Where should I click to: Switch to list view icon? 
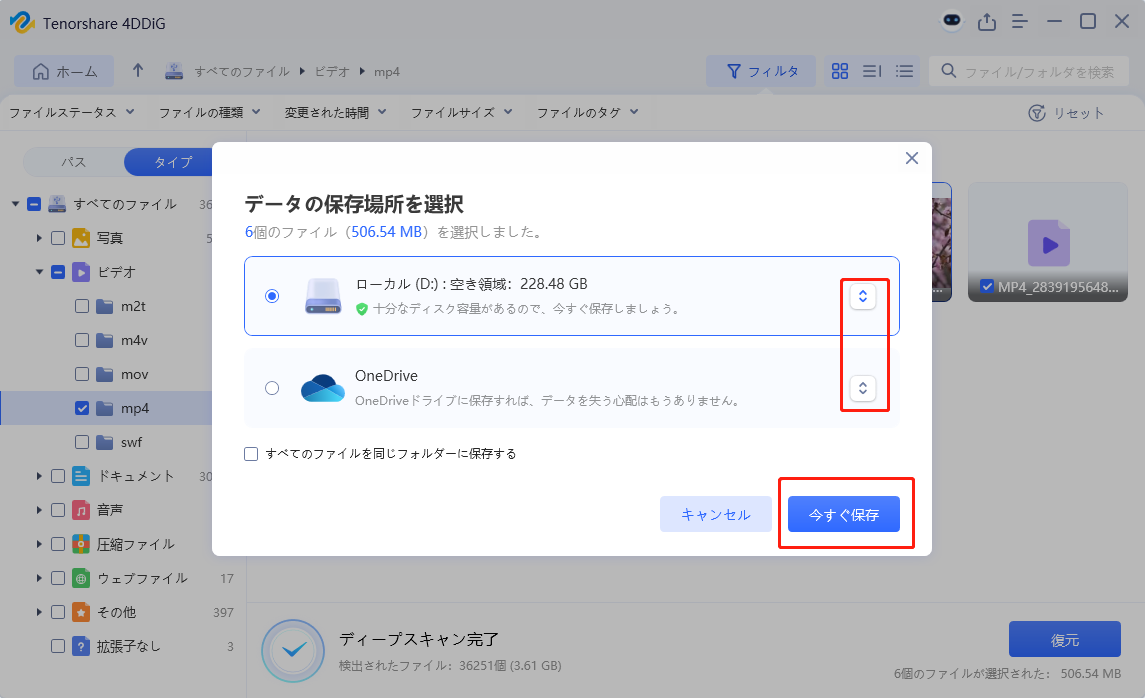click(x=904, y=71)
